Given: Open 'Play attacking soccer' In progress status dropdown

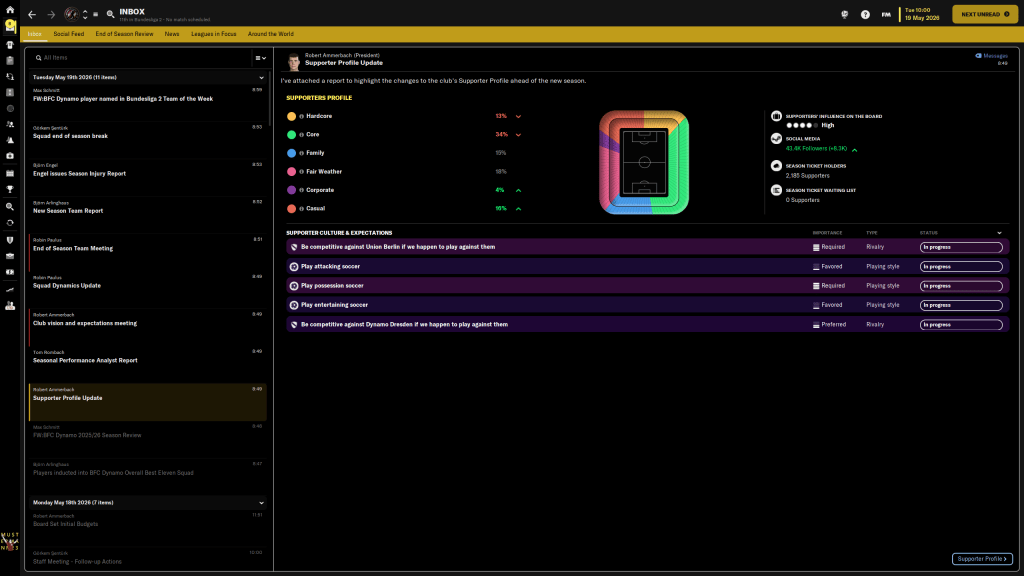Looking at the screenshot, I should click(x=961, y=266).
